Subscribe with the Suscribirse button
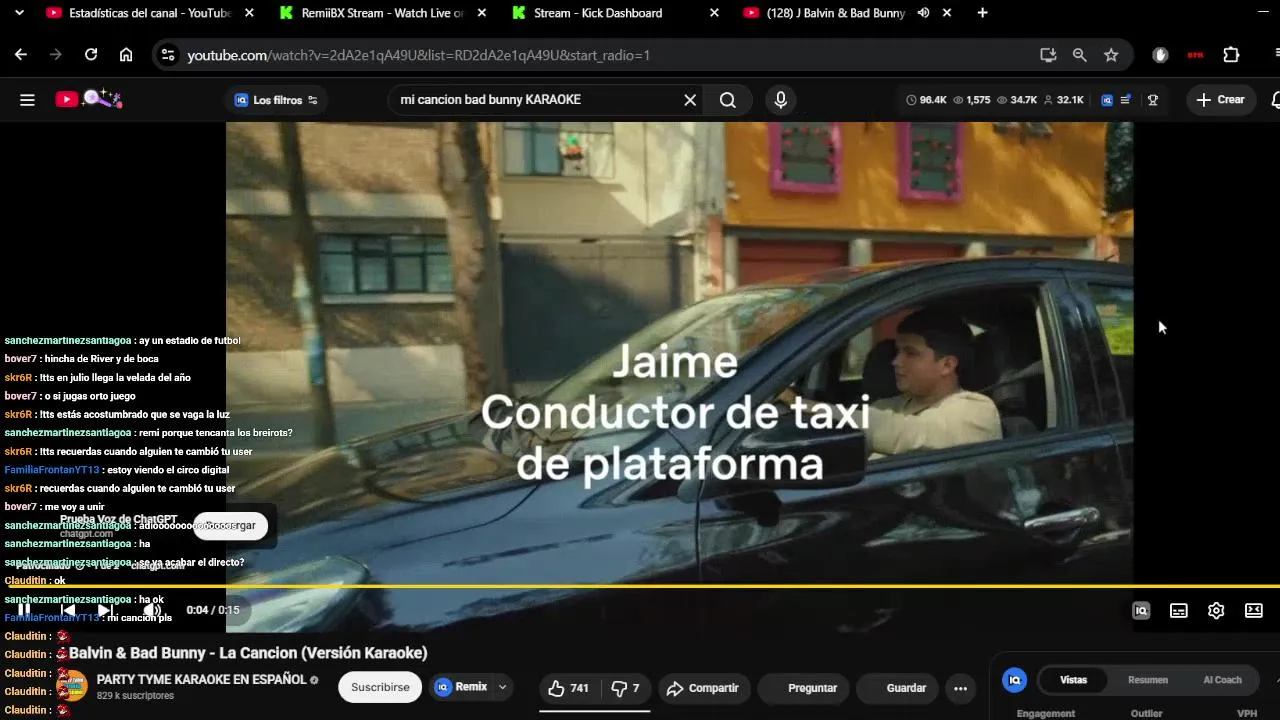The width and height of the screenshot is (1280, 720). pos(380,688)
